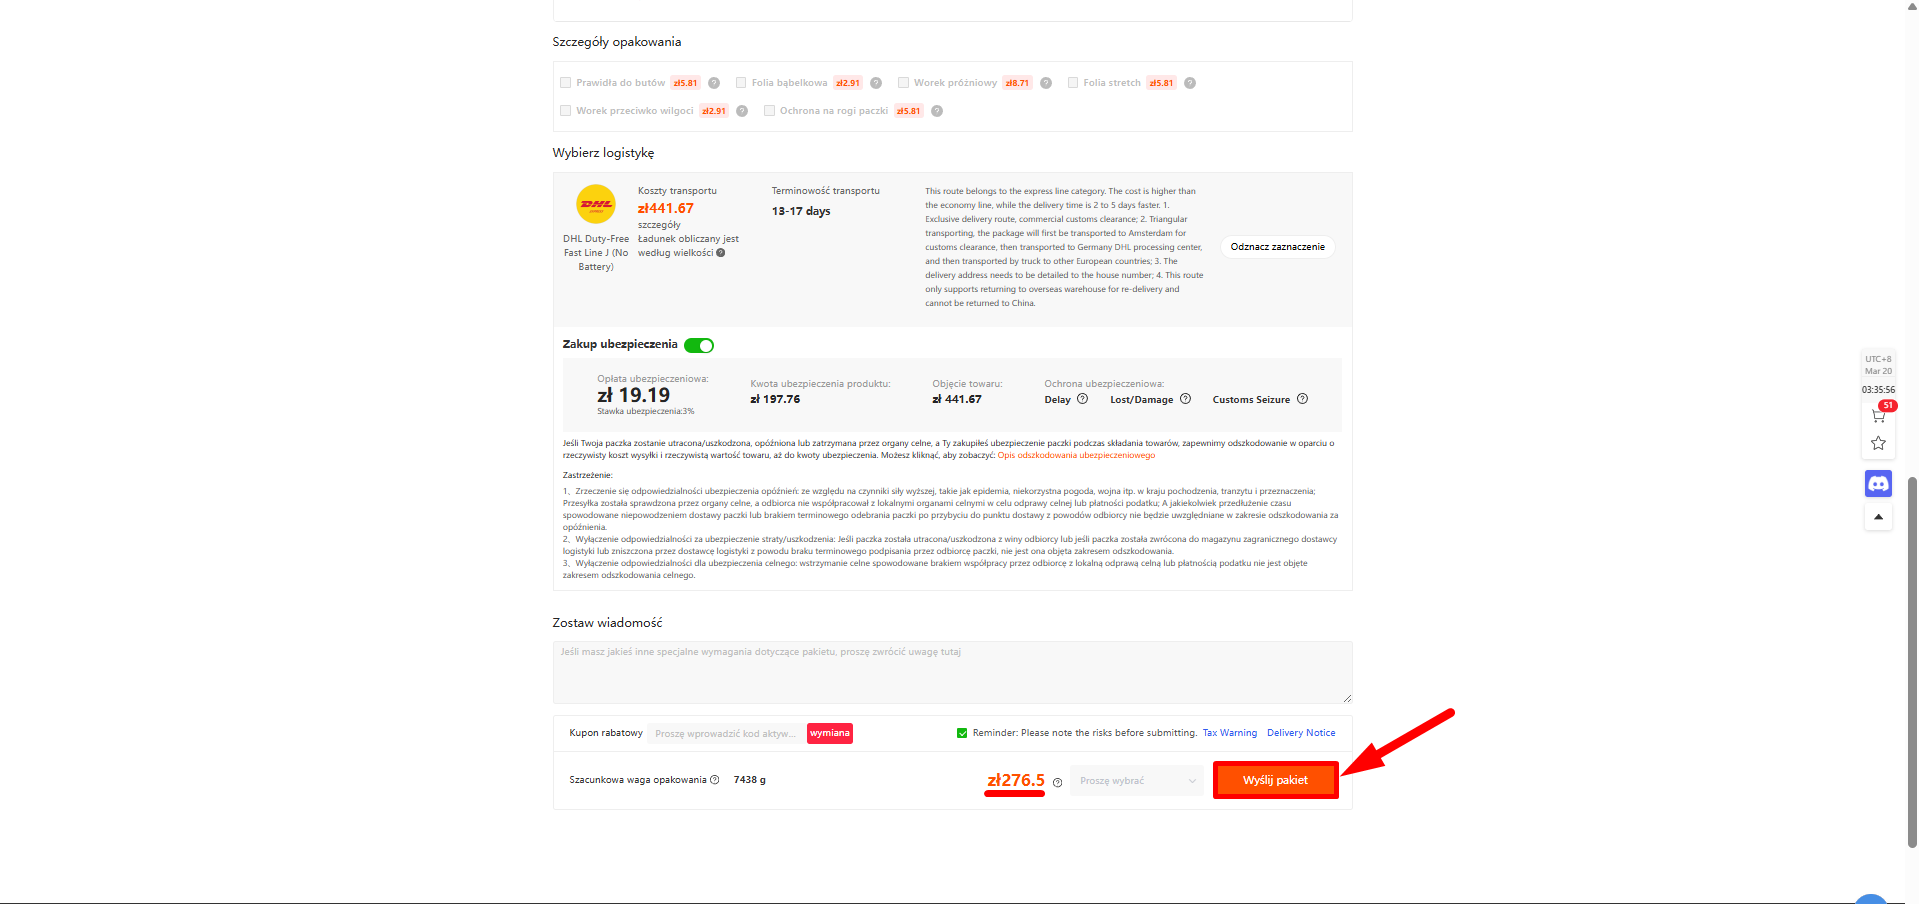
Task: Open the Tax Warning link
Action: coord(1229,733)
